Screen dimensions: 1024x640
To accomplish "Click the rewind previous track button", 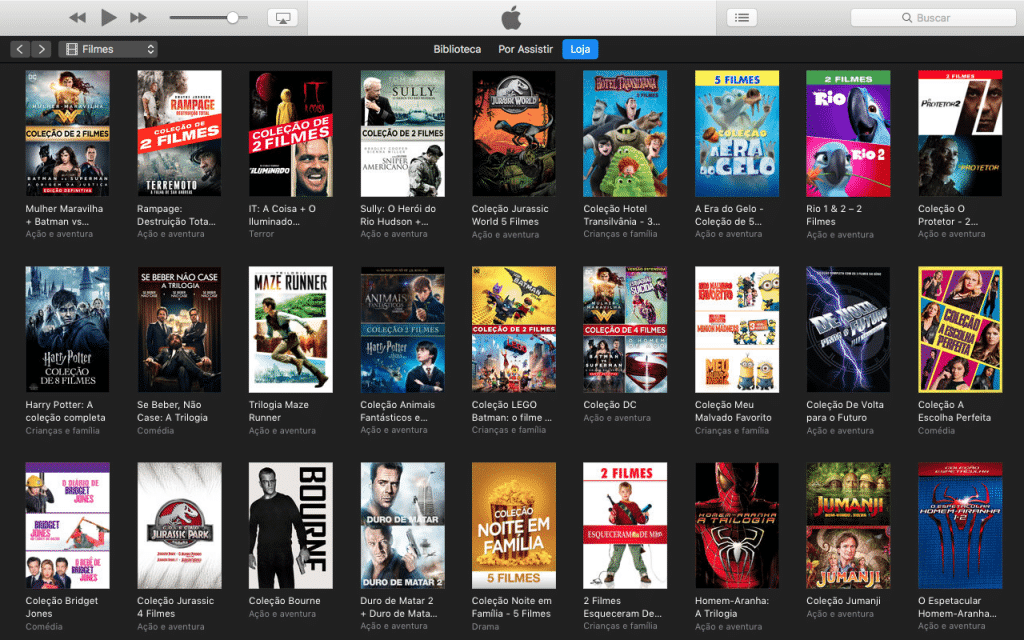I will [77, 18].
